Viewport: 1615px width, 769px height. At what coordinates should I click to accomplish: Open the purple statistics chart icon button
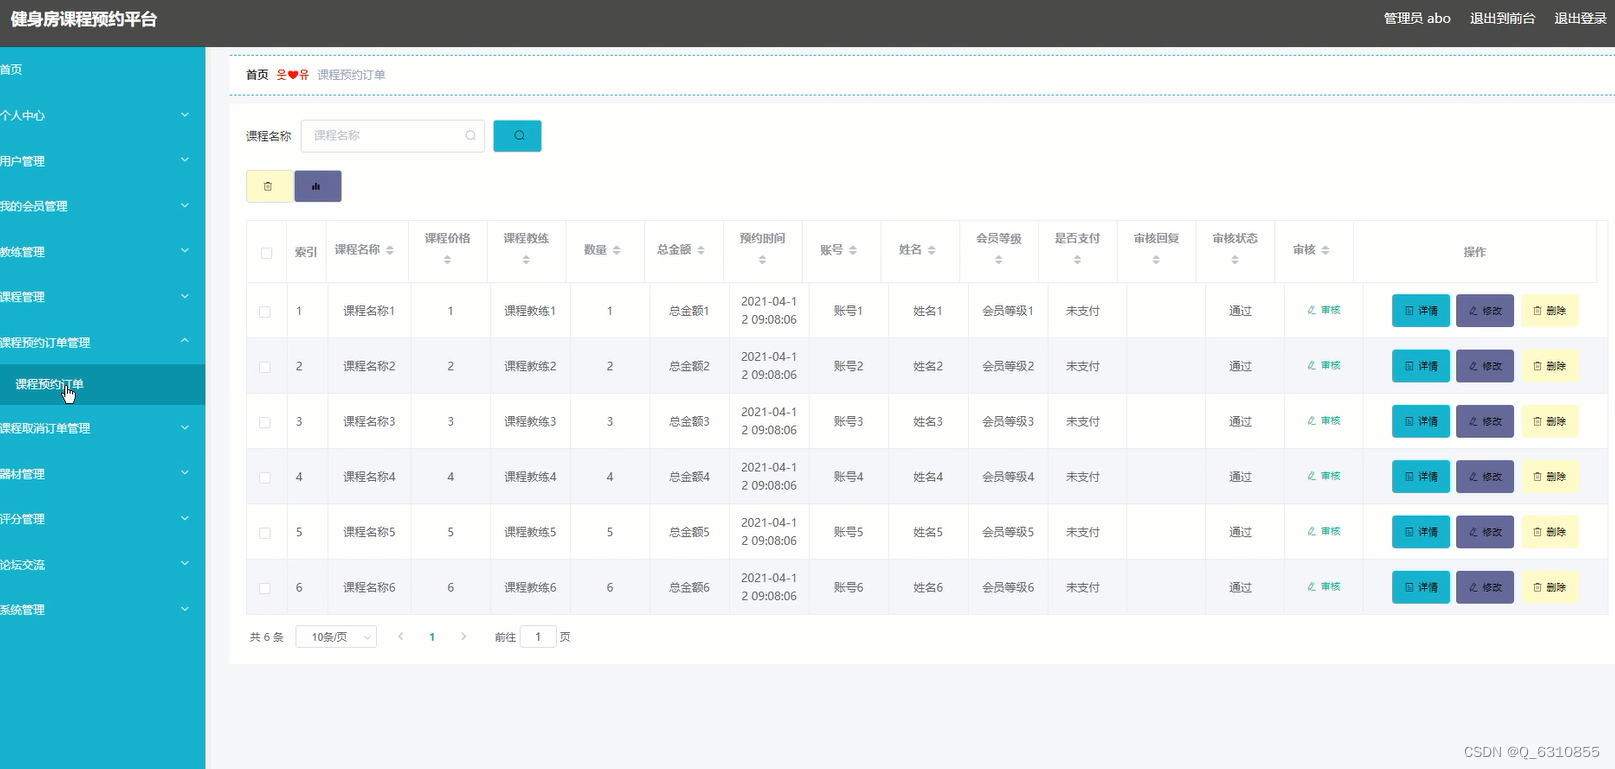318,186
